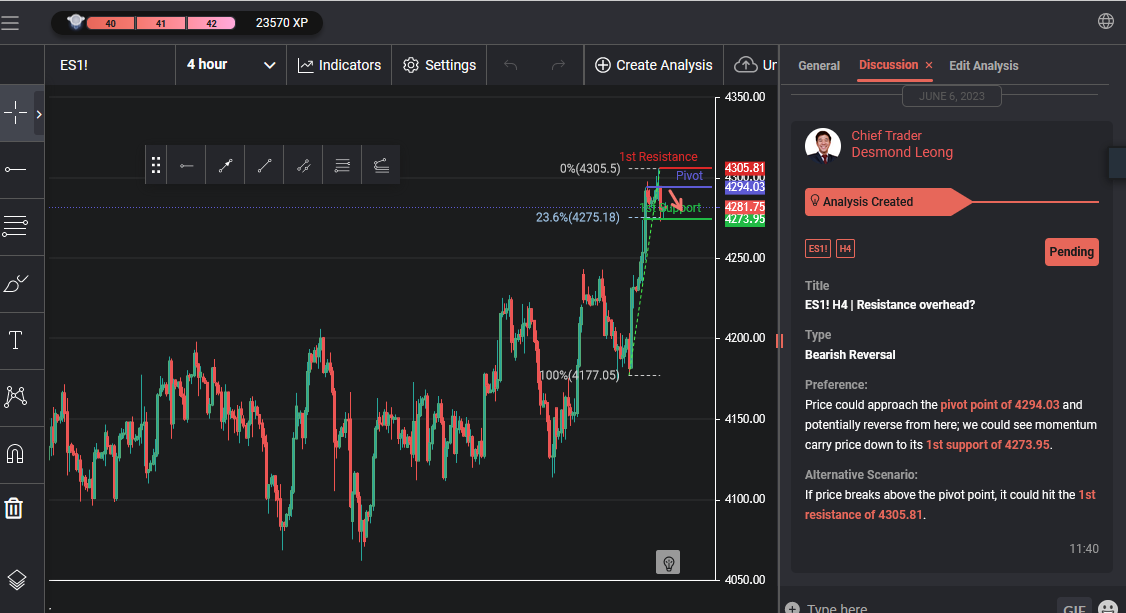1126x613 pixels.
Task: Click the Pivot chart label
Action: click(689, 176)
